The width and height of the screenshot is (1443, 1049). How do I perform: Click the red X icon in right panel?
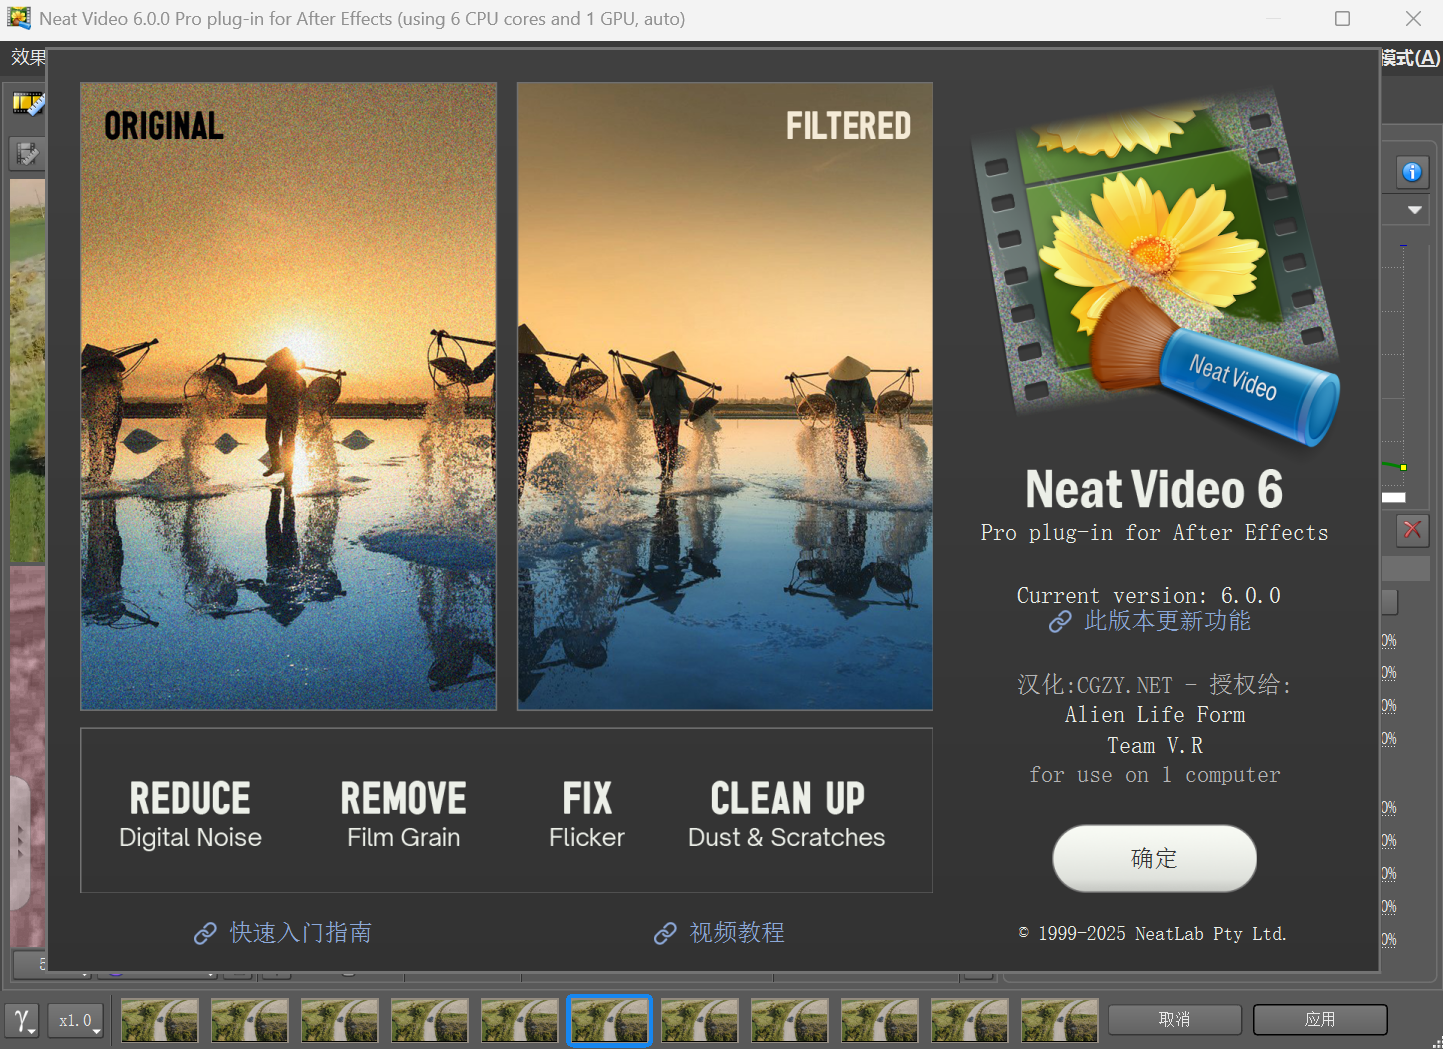click(x=1412, y=529)
